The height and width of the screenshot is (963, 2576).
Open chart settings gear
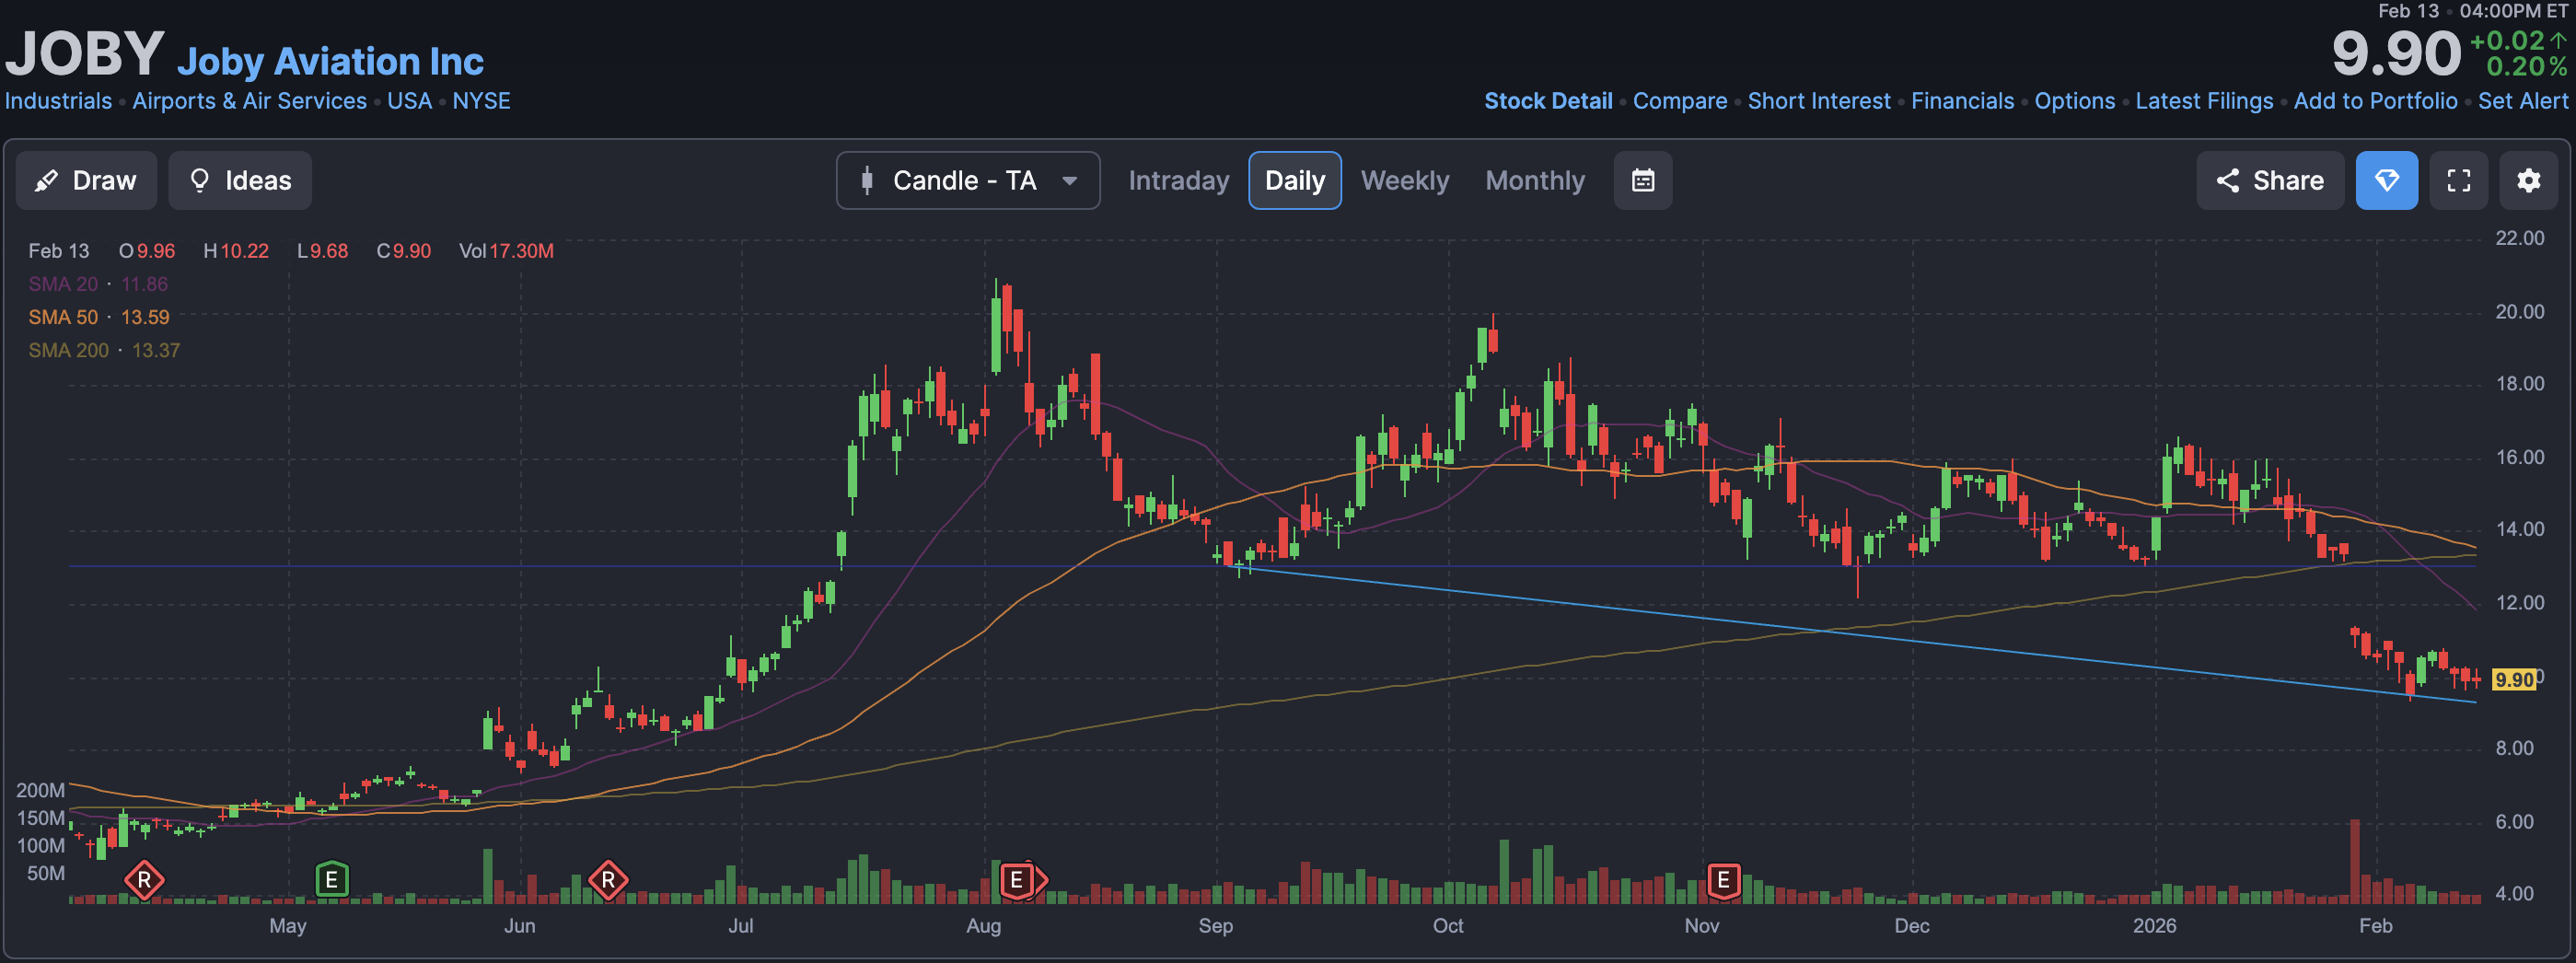[x=2529, y=180]
